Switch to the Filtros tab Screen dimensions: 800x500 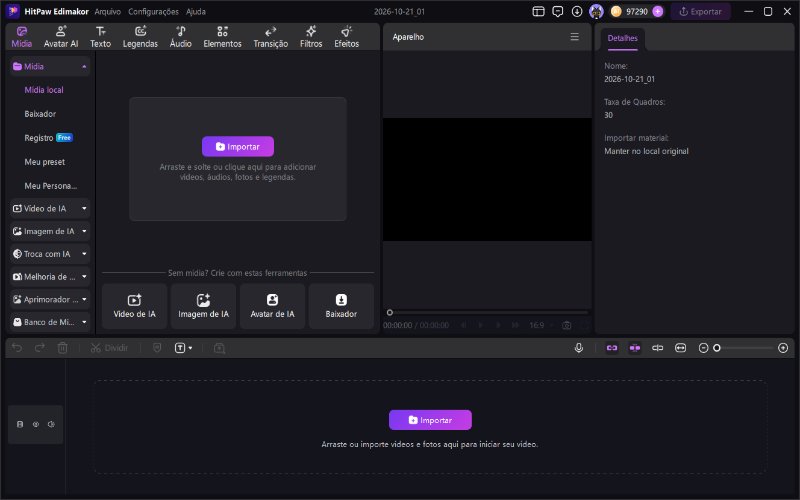(311, 37)
